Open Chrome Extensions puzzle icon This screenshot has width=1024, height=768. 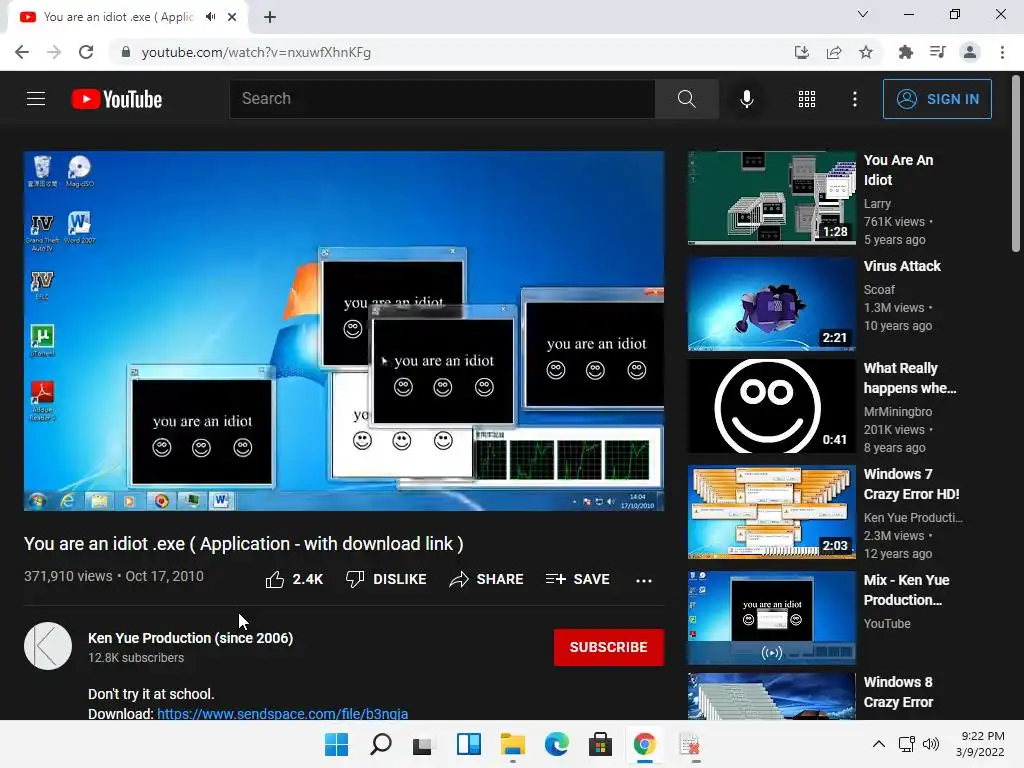(905, 52)
